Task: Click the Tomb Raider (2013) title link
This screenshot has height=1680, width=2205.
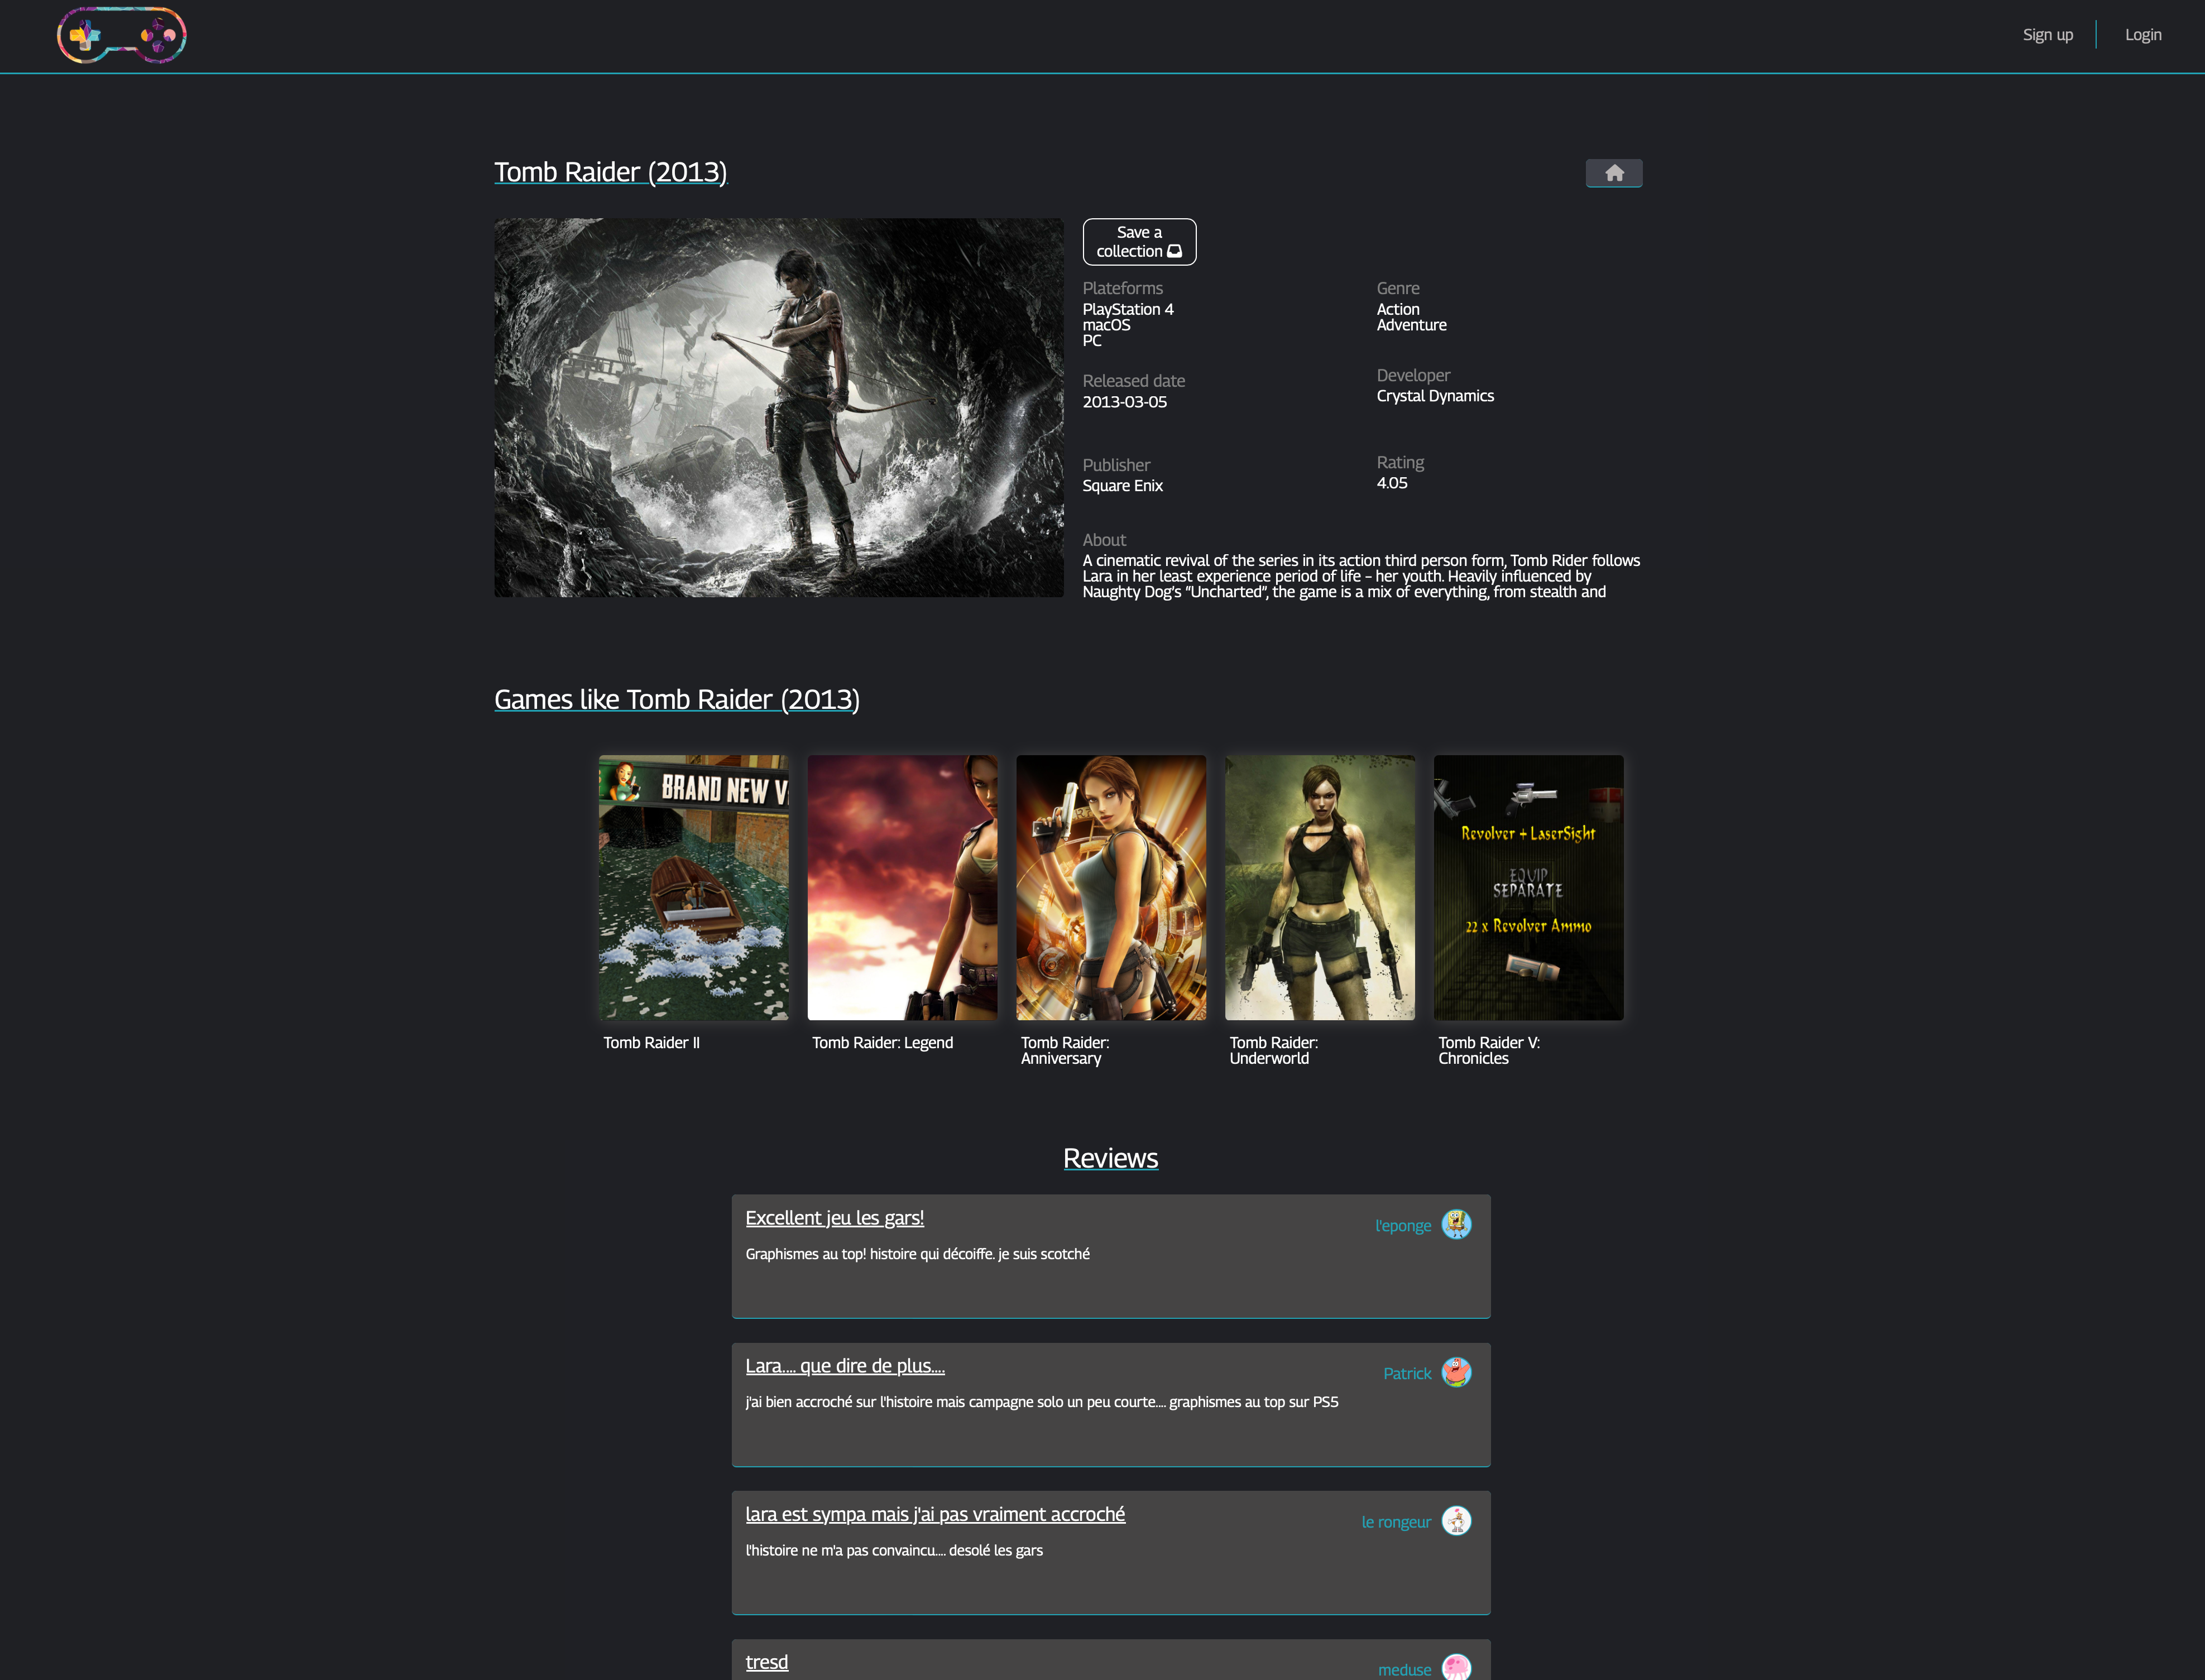Action: coord(611,171)
